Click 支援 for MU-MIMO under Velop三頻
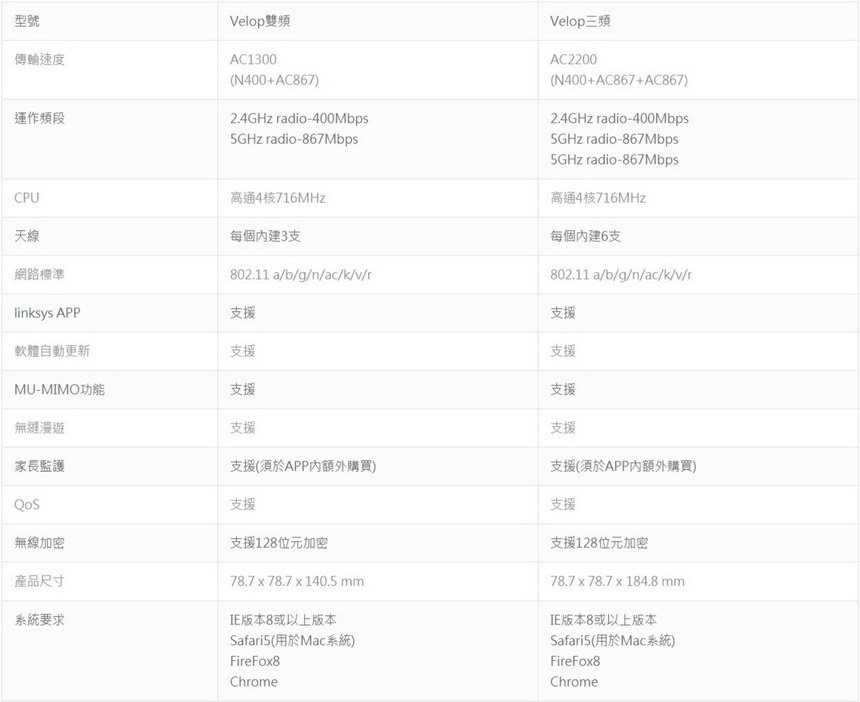Image resolution: width=860 pixels, height=702 pixels. (563, 389)
